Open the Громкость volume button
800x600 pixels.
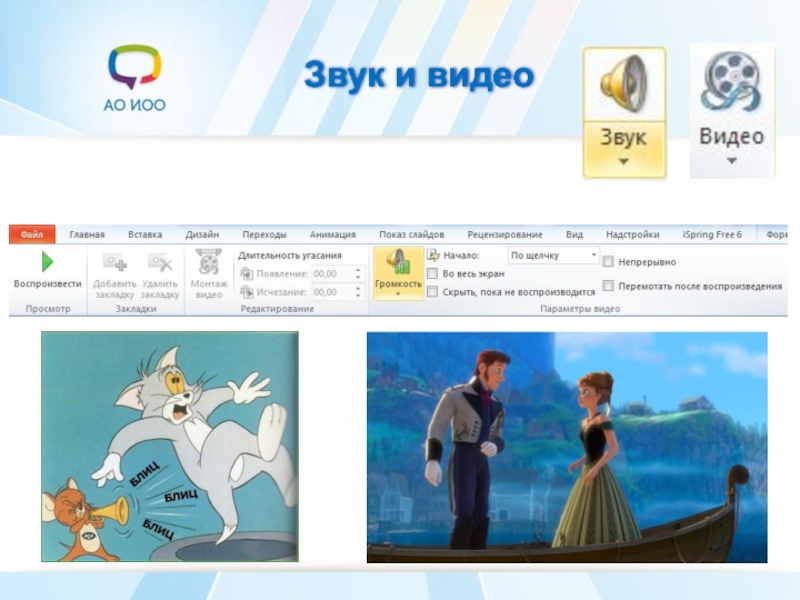tap(398, 273)
